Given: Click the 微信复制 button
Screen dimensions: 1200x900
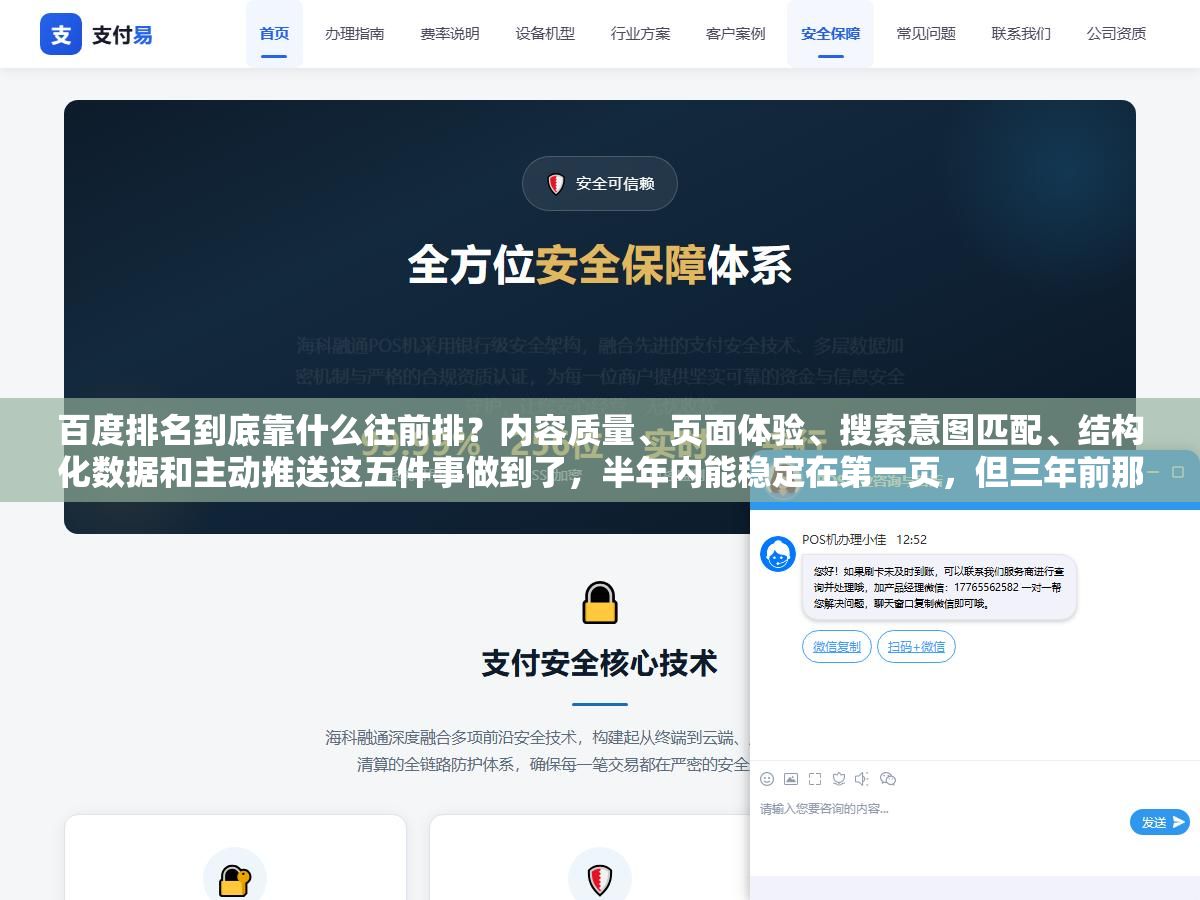Looking at the screenshot, I should point(837,647).
